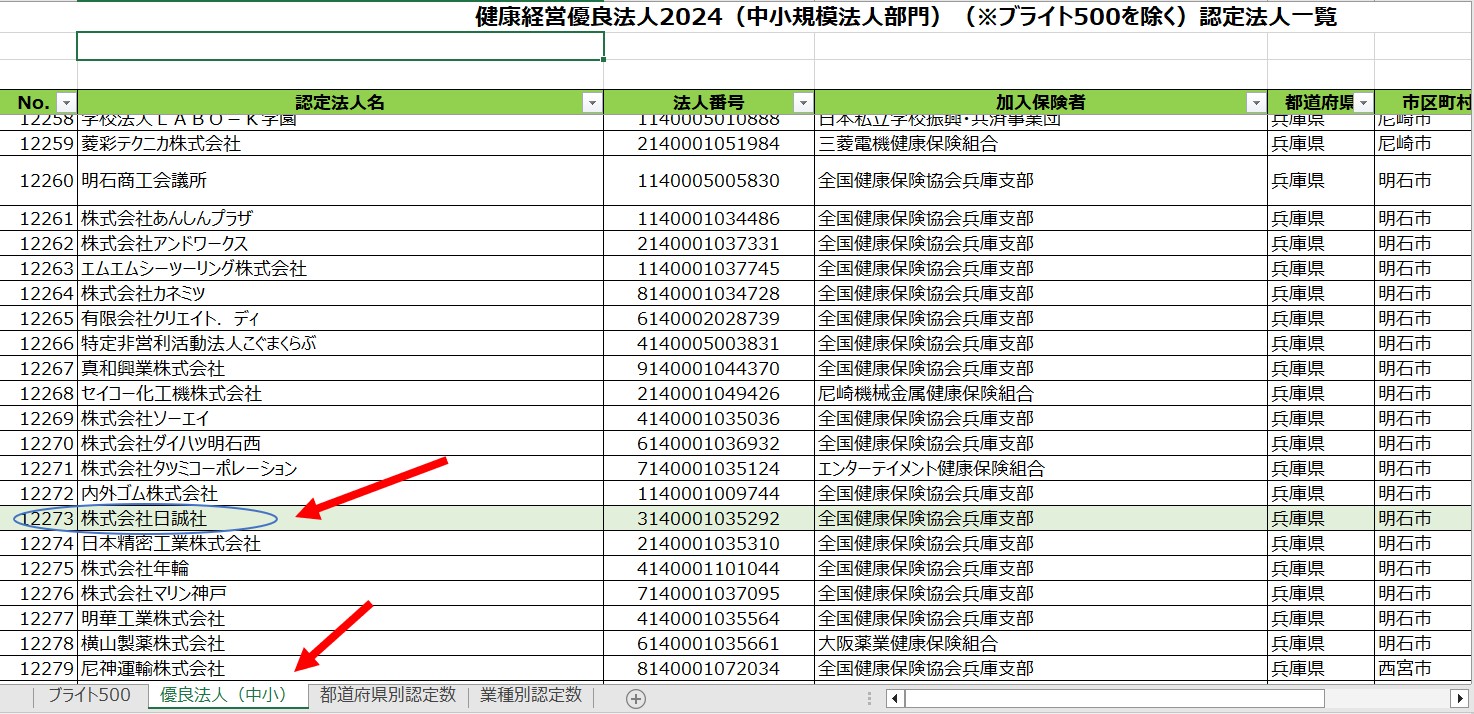
Task: Click the cell 株式会社アンドワークス
Action: (341, 244)
